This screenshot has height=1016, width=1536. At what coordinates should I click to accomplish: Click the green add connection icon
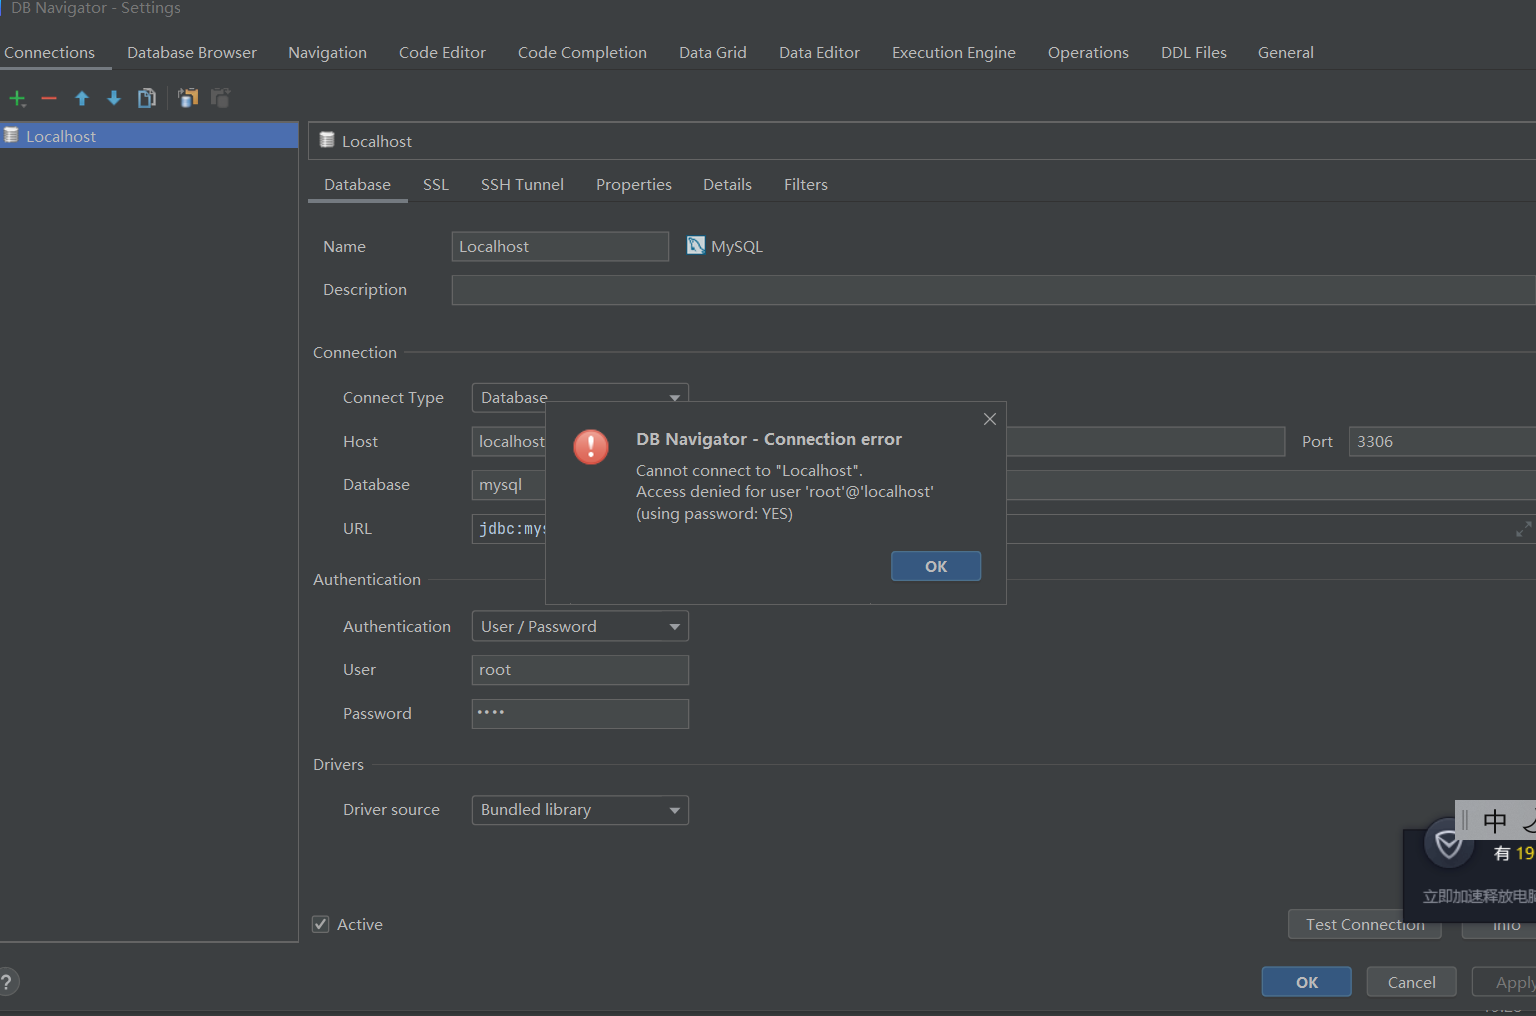click(x=17, y=98)
